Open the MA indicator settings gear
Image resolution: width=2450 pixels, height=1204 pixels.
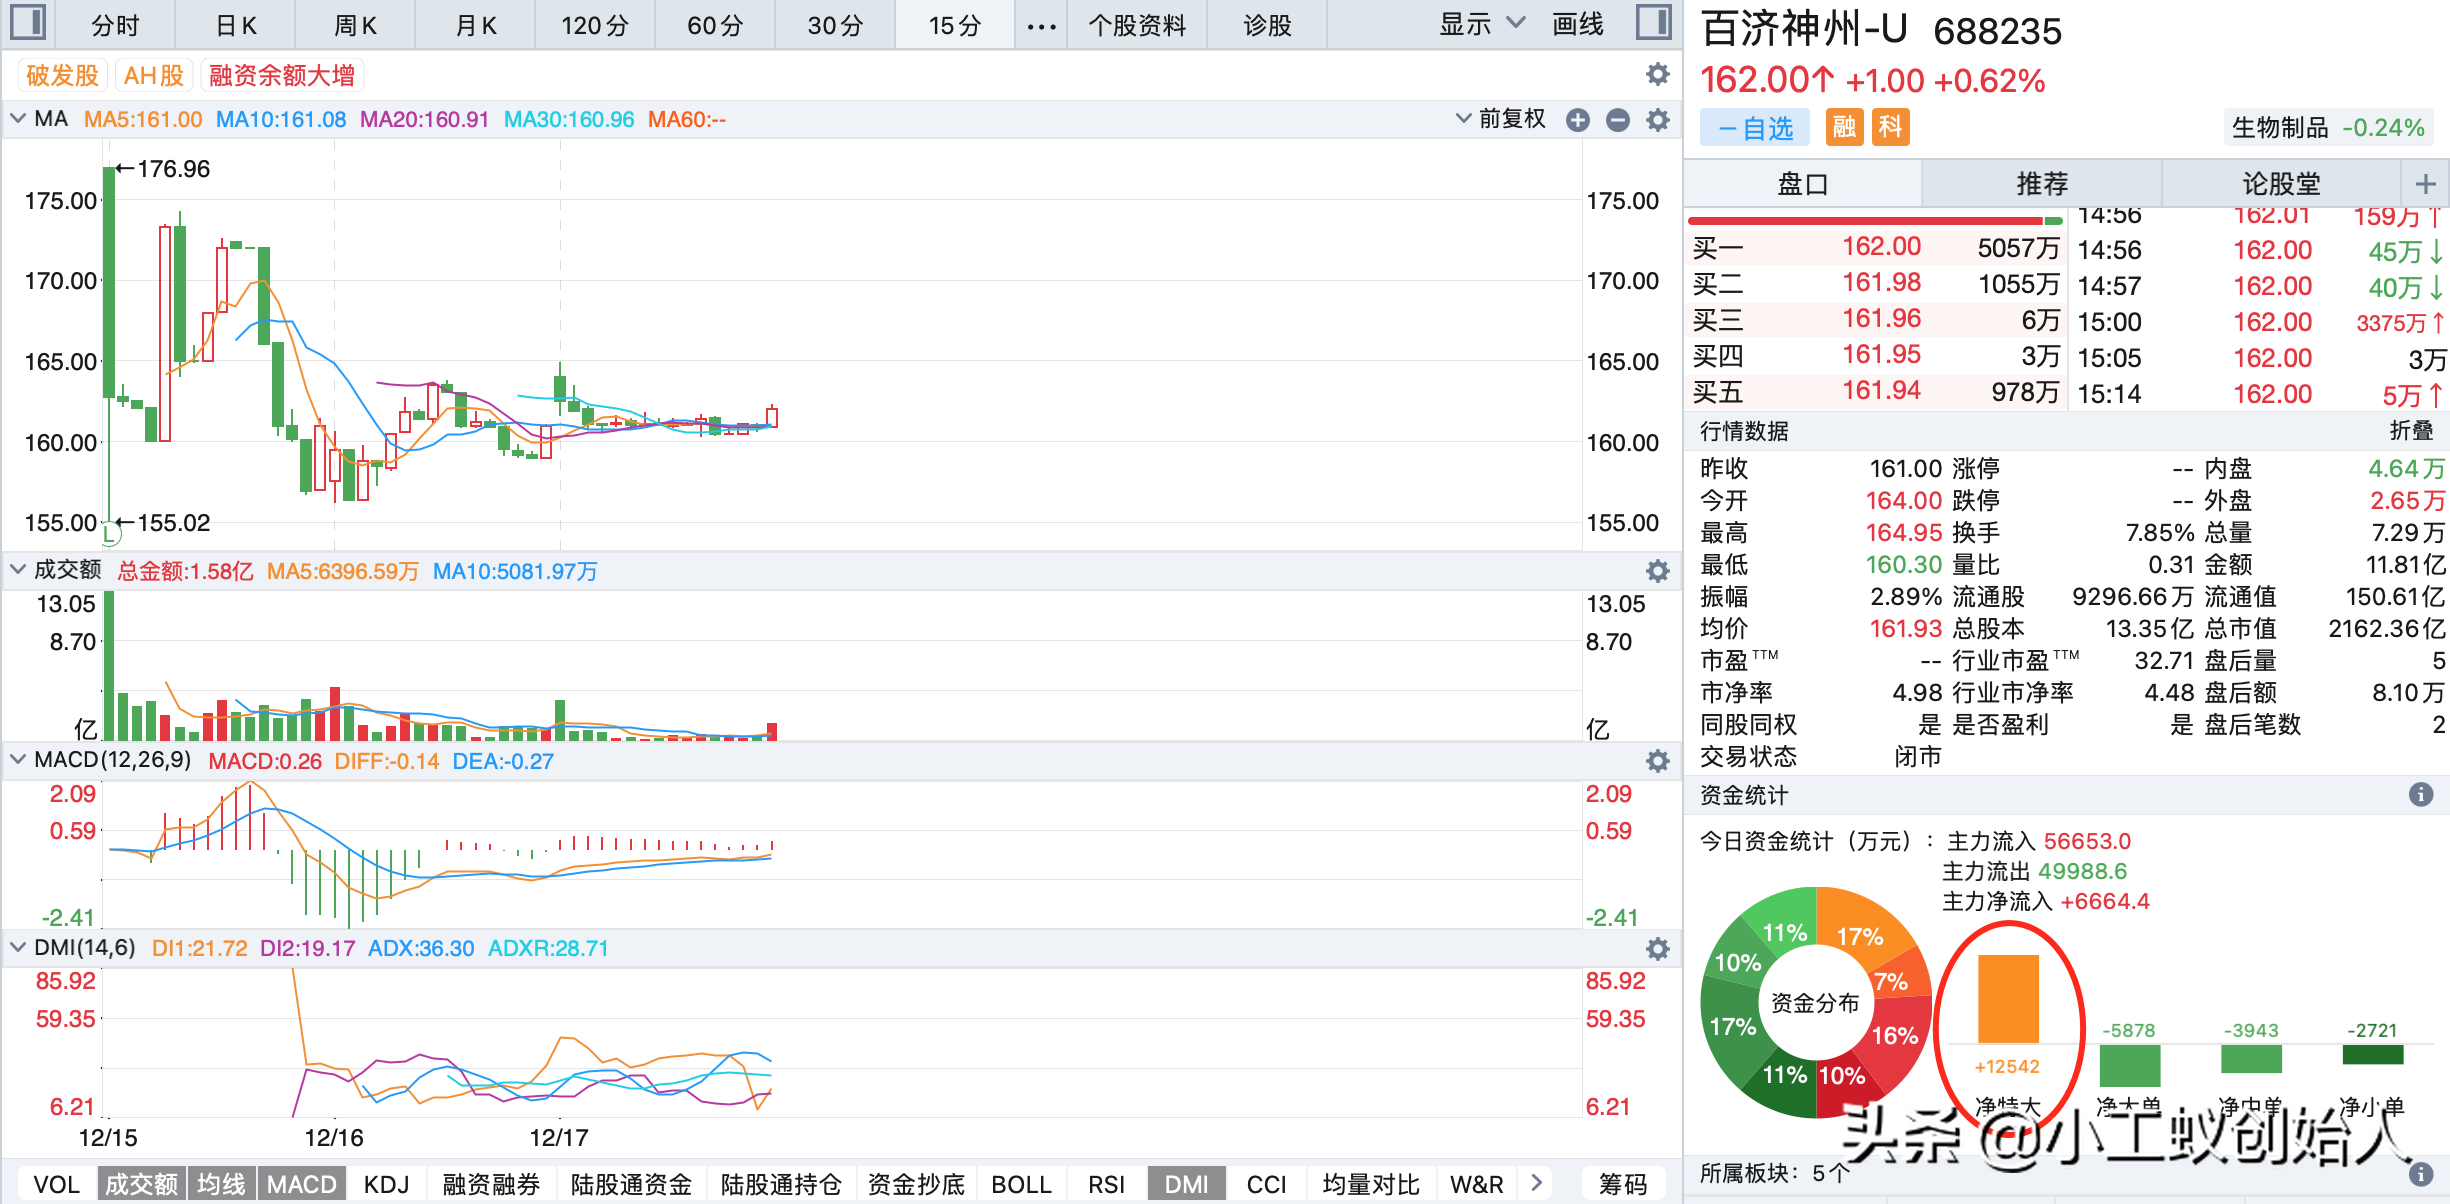tap(1658, 120)
